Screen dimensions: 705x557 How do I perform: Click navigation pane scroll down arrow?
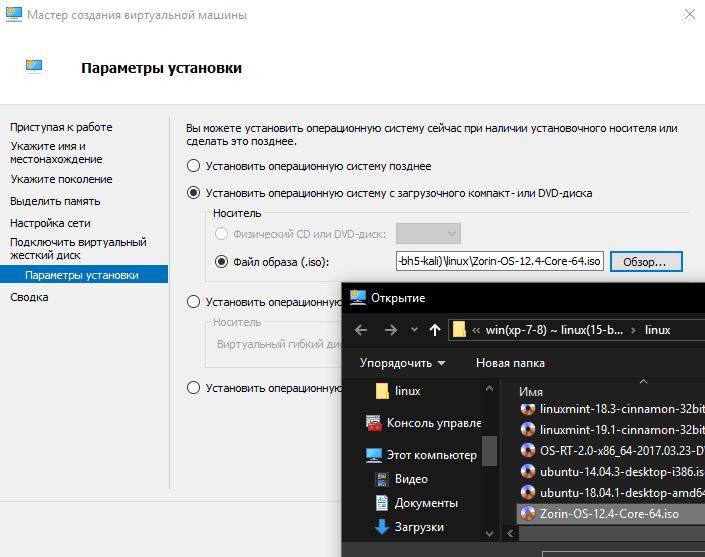(x=489, y=534)
